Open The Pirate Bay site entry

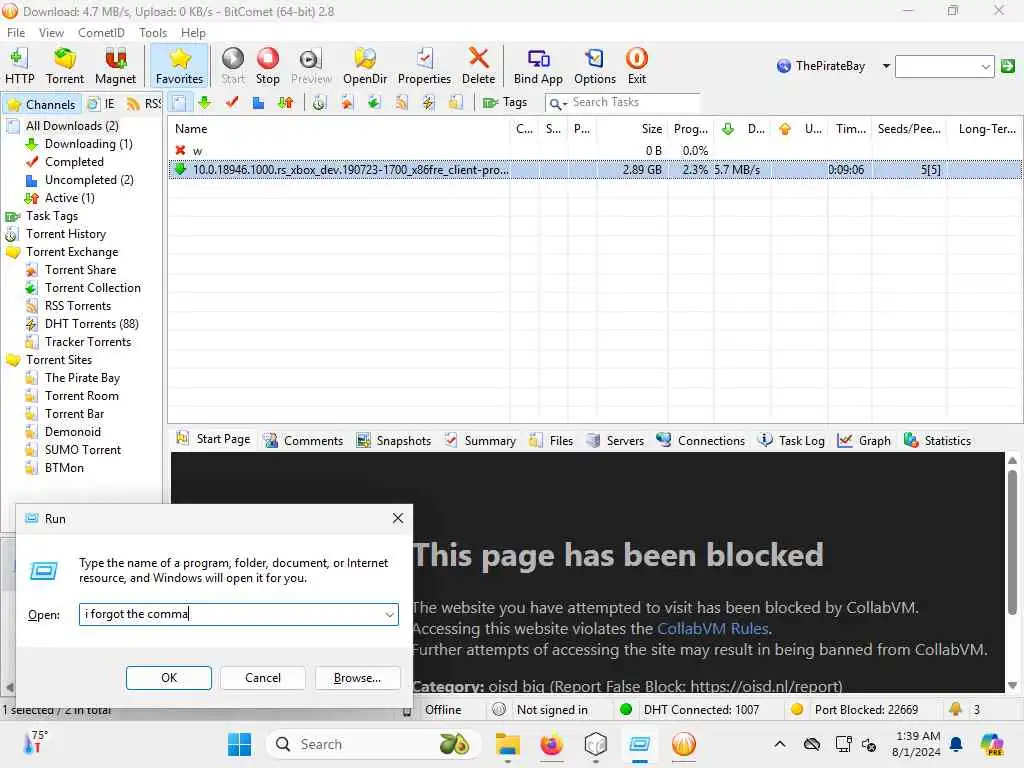[82, 378]
